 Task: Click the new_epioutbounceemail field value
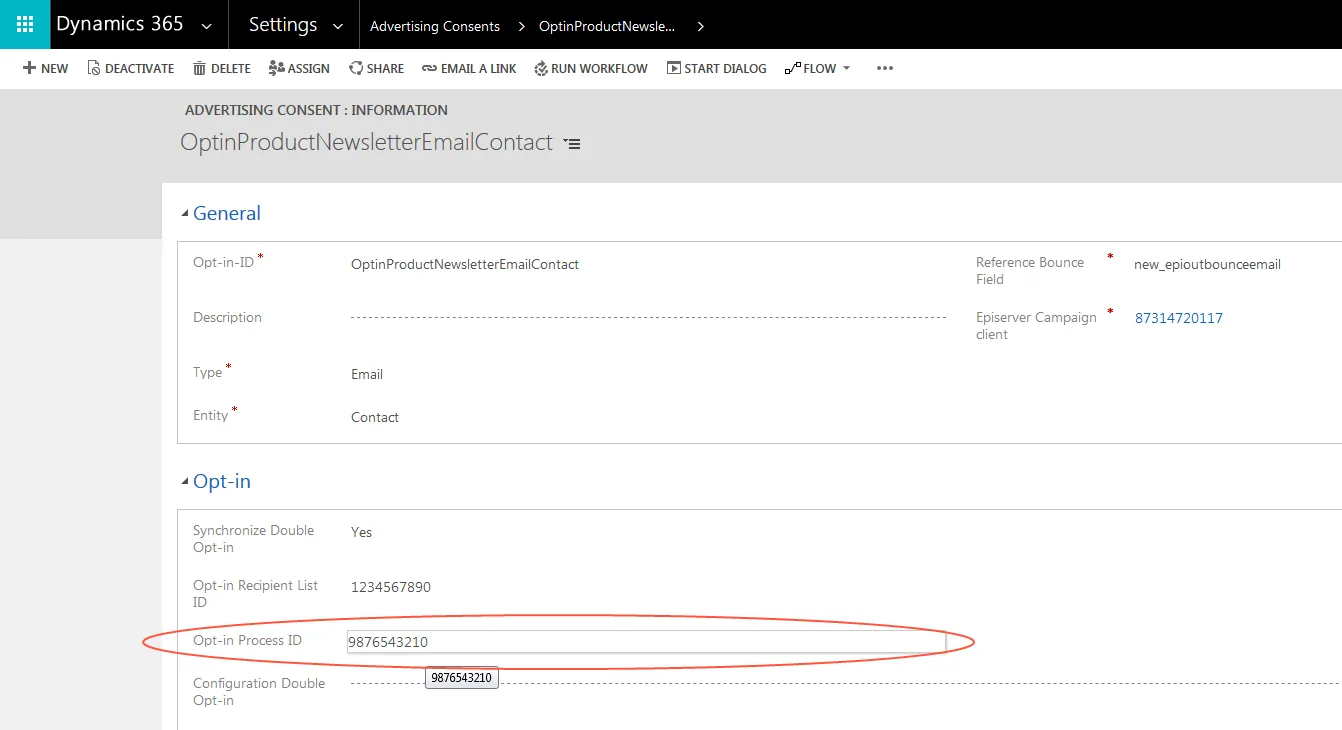click(x=1207, y=265)
